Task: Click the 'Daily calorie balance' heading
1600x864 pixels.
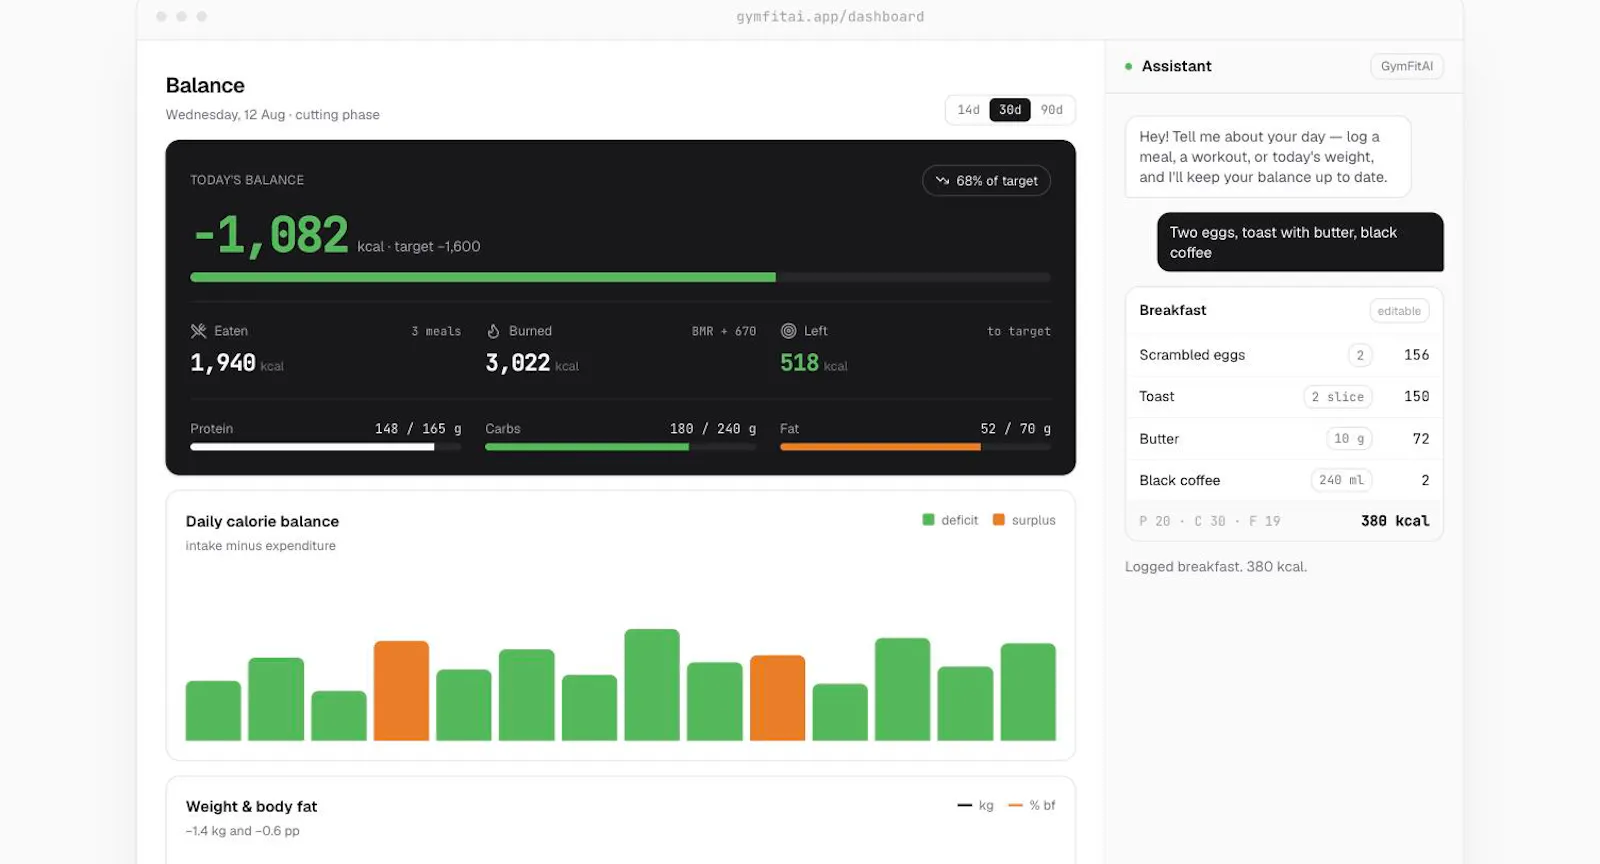Action: pyautogui.click(x=262, y=522)
